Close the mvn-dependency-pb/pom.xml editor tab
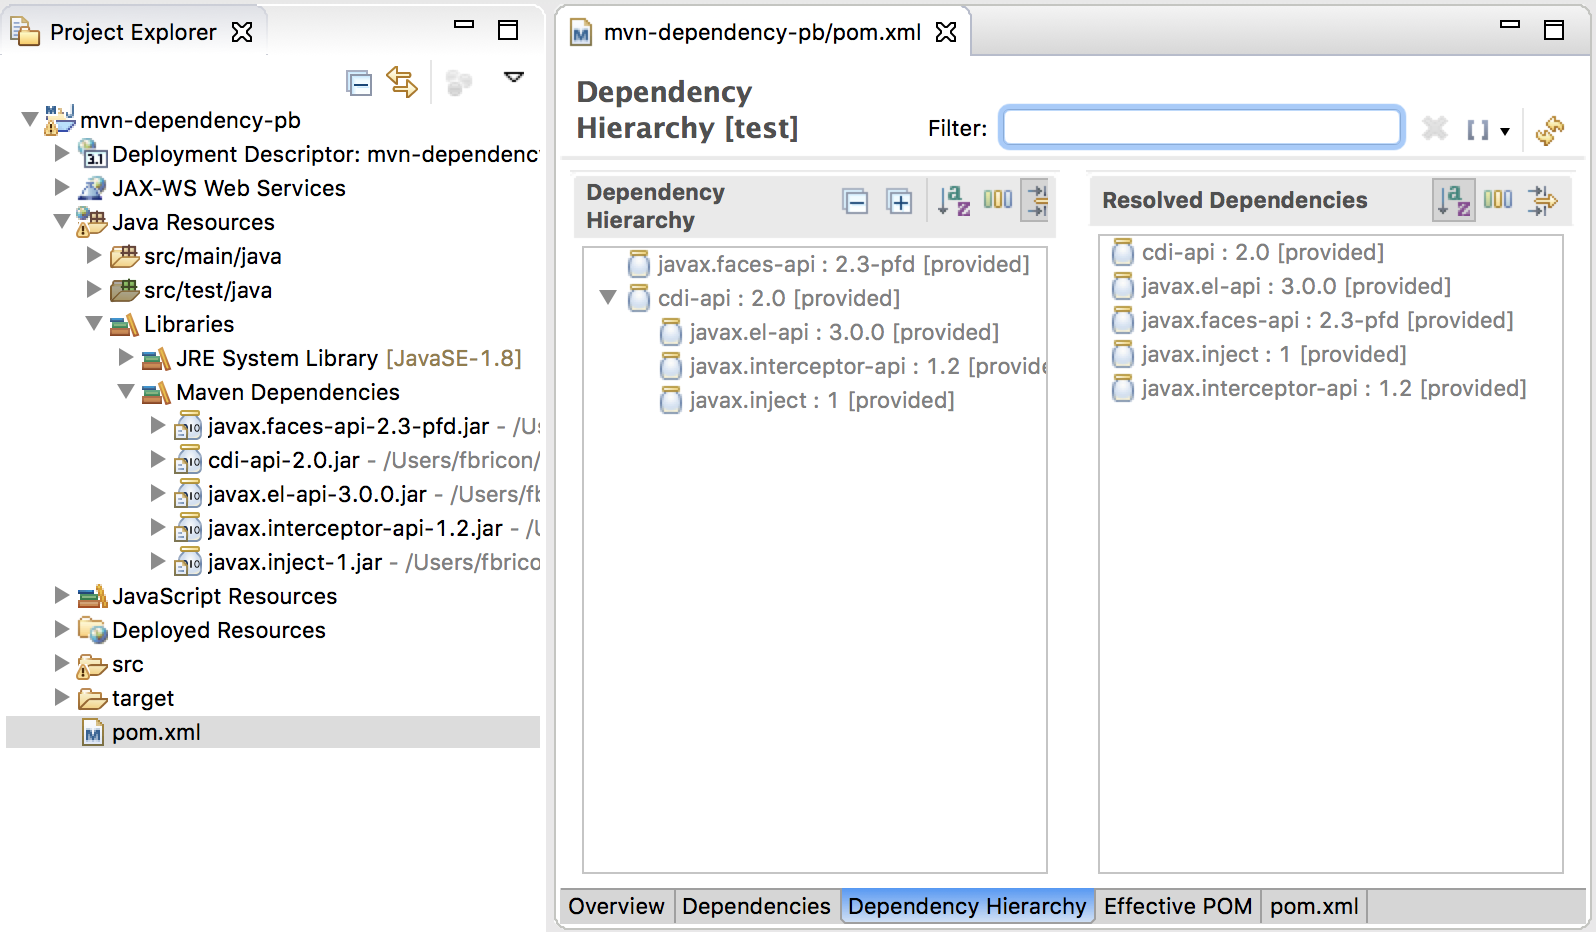The width and height of the screenshot is (1596, 932). [946, 32]
